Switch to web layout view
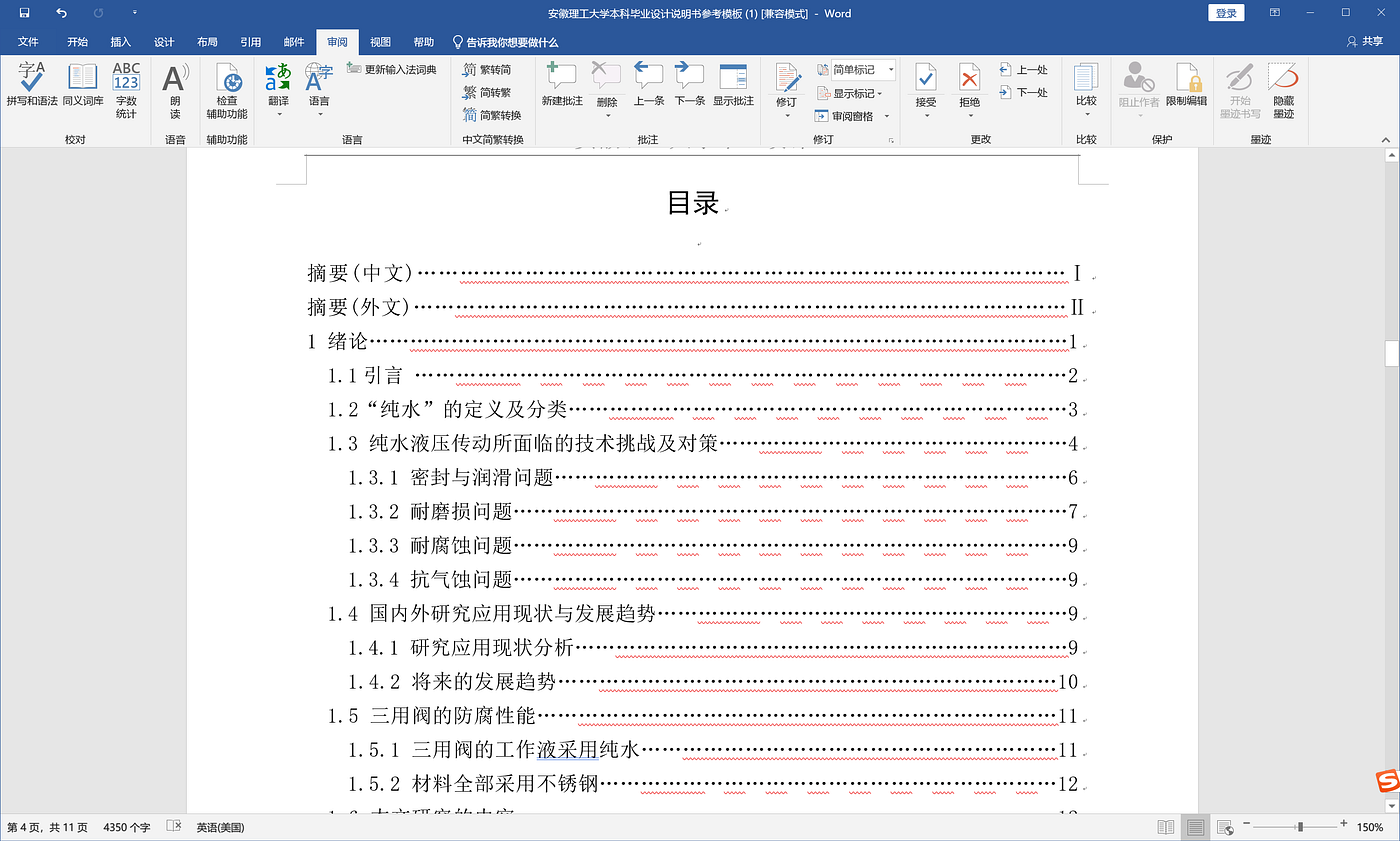Image resolution: width=1400 pixels, height=841 pixels. (1224, 827)
